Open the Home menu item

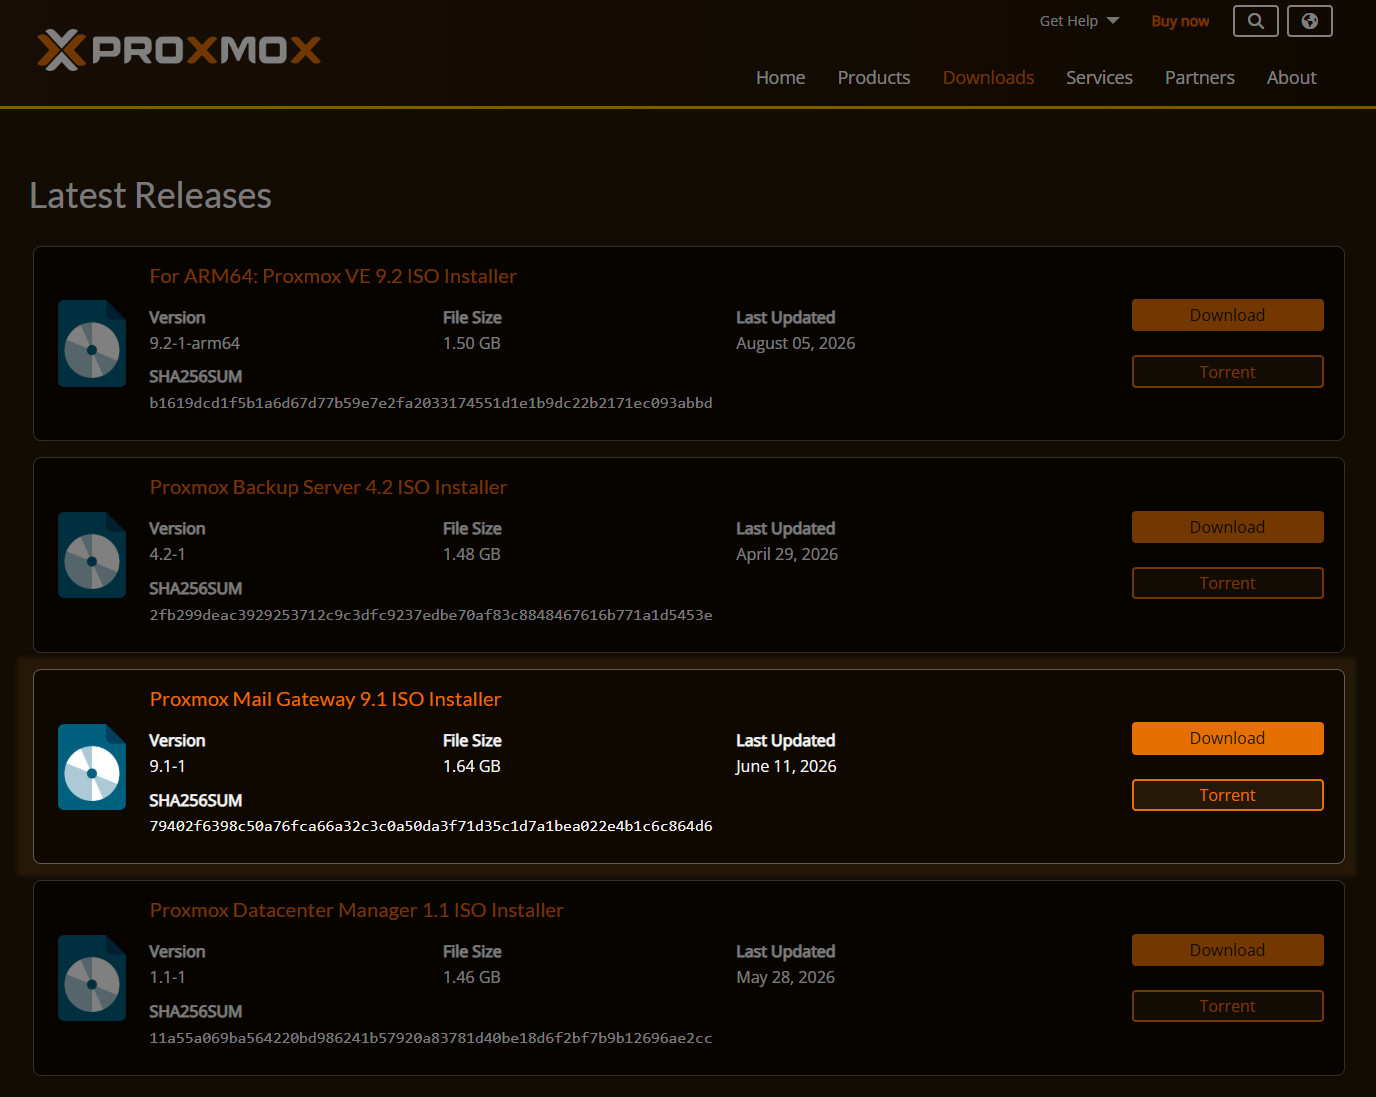click(x=780, y=78)
